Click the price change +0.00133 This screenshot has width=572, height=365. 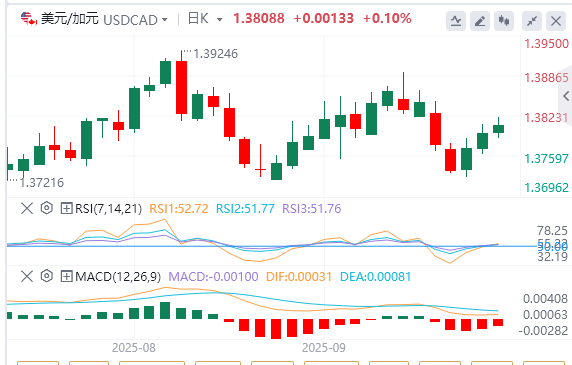coord(324,19)
